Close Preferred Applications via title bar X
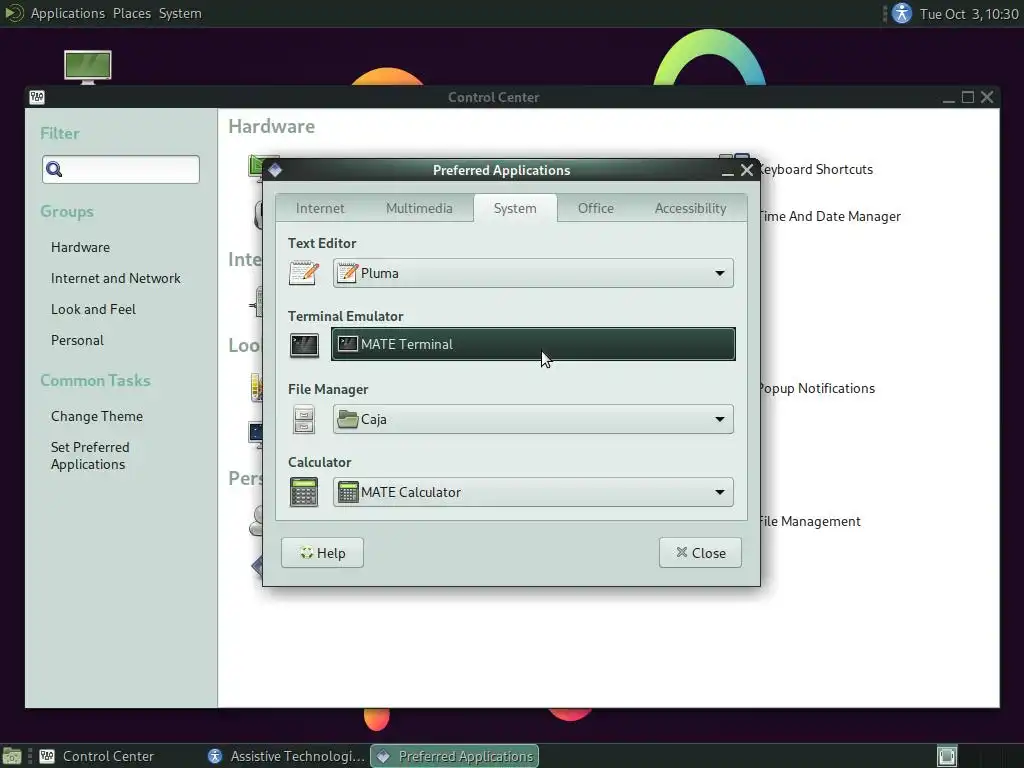1024x768 pixels. [747, 170]
